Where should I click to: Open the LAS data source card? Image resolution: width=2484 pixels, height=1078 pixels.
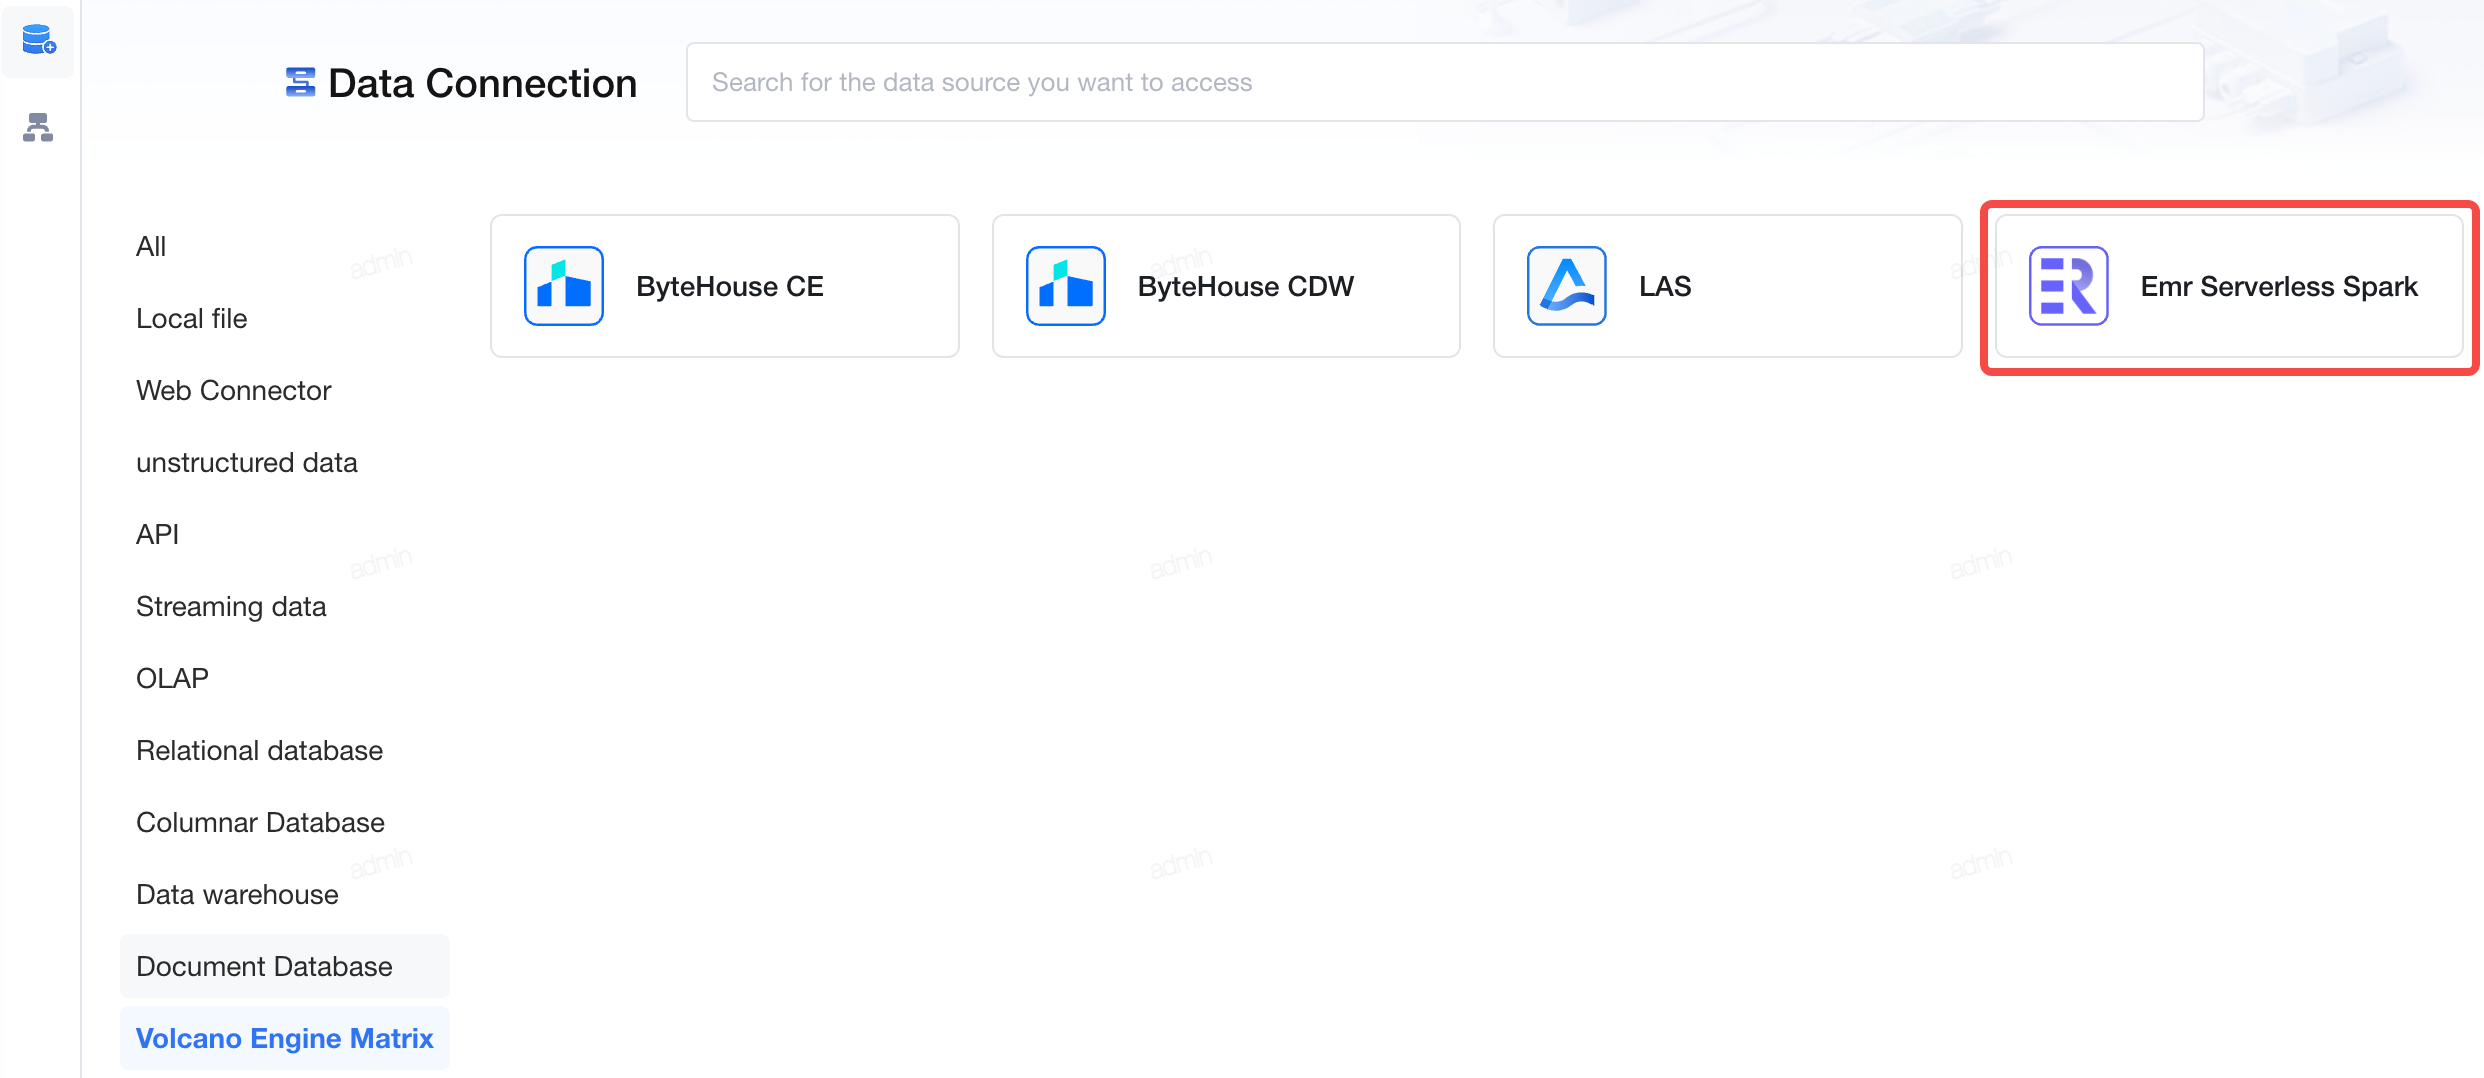tap(1727, 286)
